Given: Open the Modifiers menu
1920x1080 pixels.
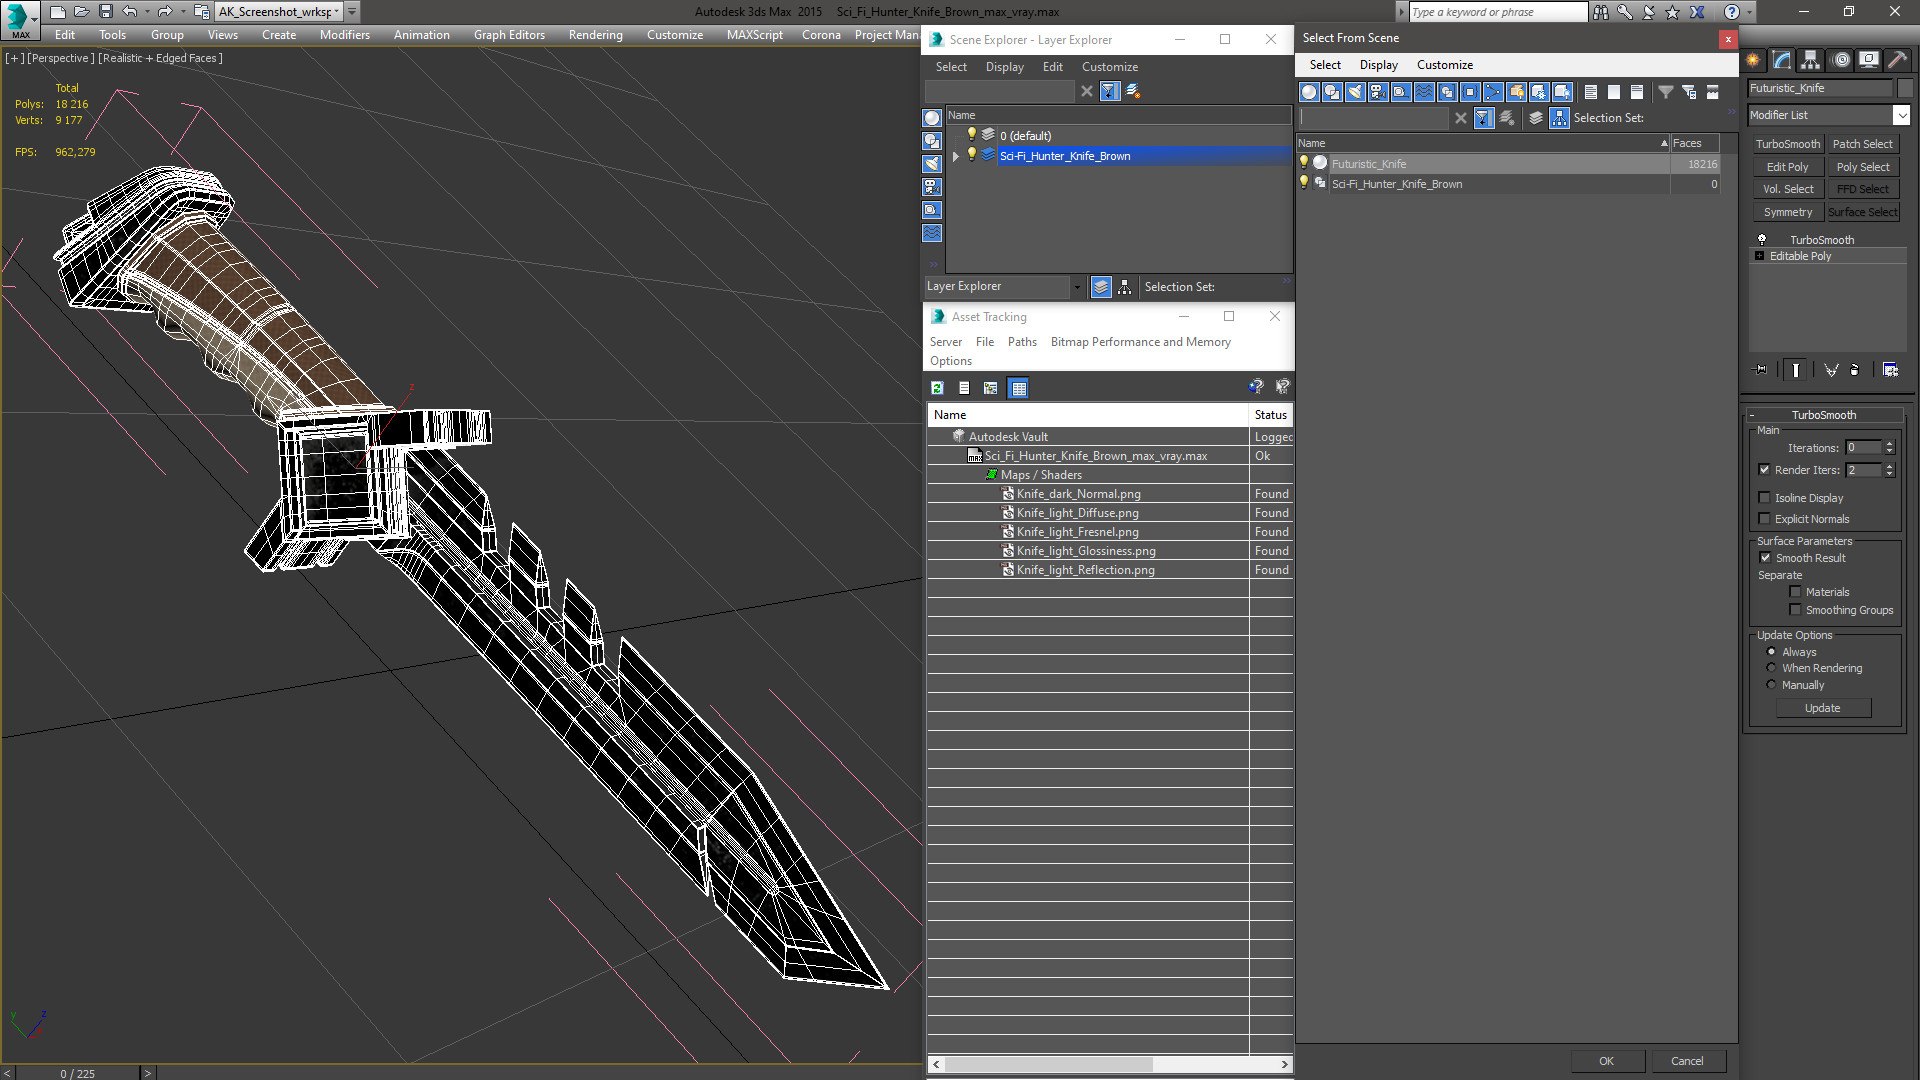Looking at the screenshot, I should 344,34.
